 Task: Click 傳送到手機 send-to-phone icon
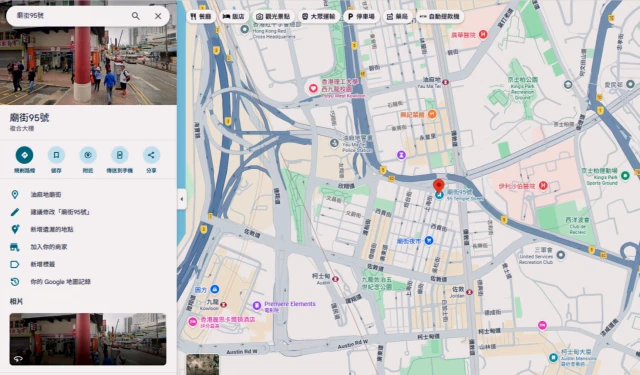pyautogui.click(x=120, y=155)
